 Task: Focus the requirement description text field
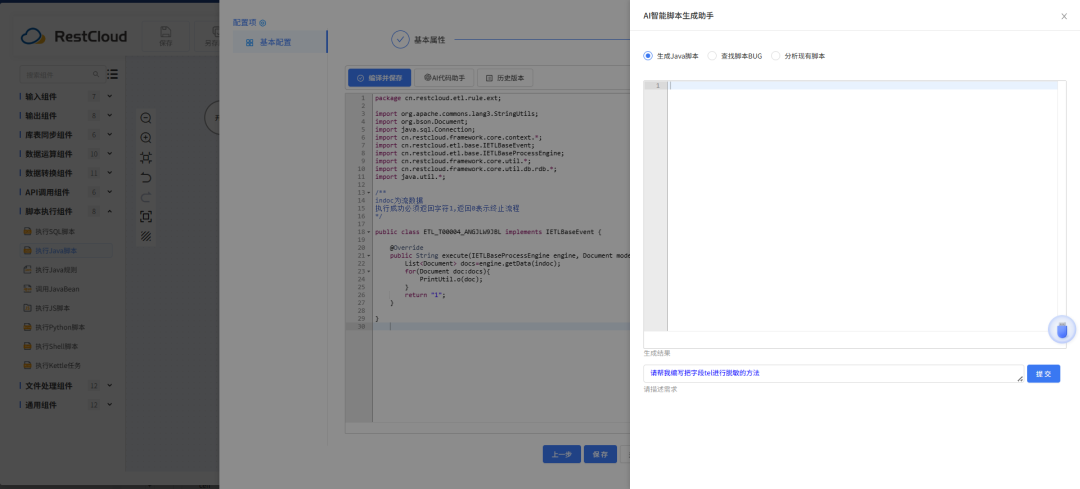point(833,373)
